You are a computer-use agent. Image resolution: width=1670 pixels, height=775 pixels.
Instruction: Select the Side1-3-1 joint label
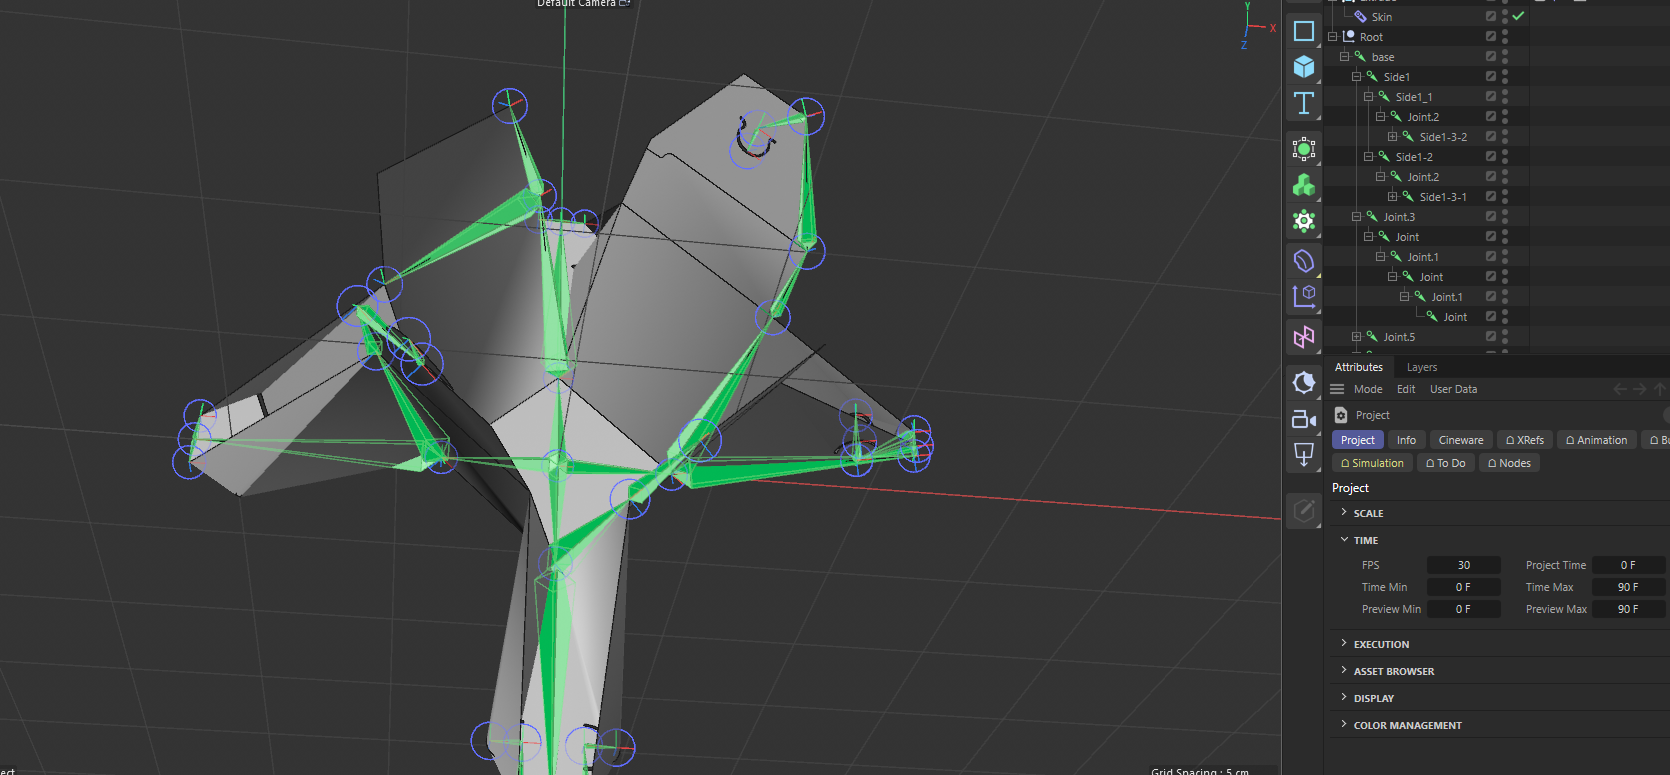(x=1443, y=197)
